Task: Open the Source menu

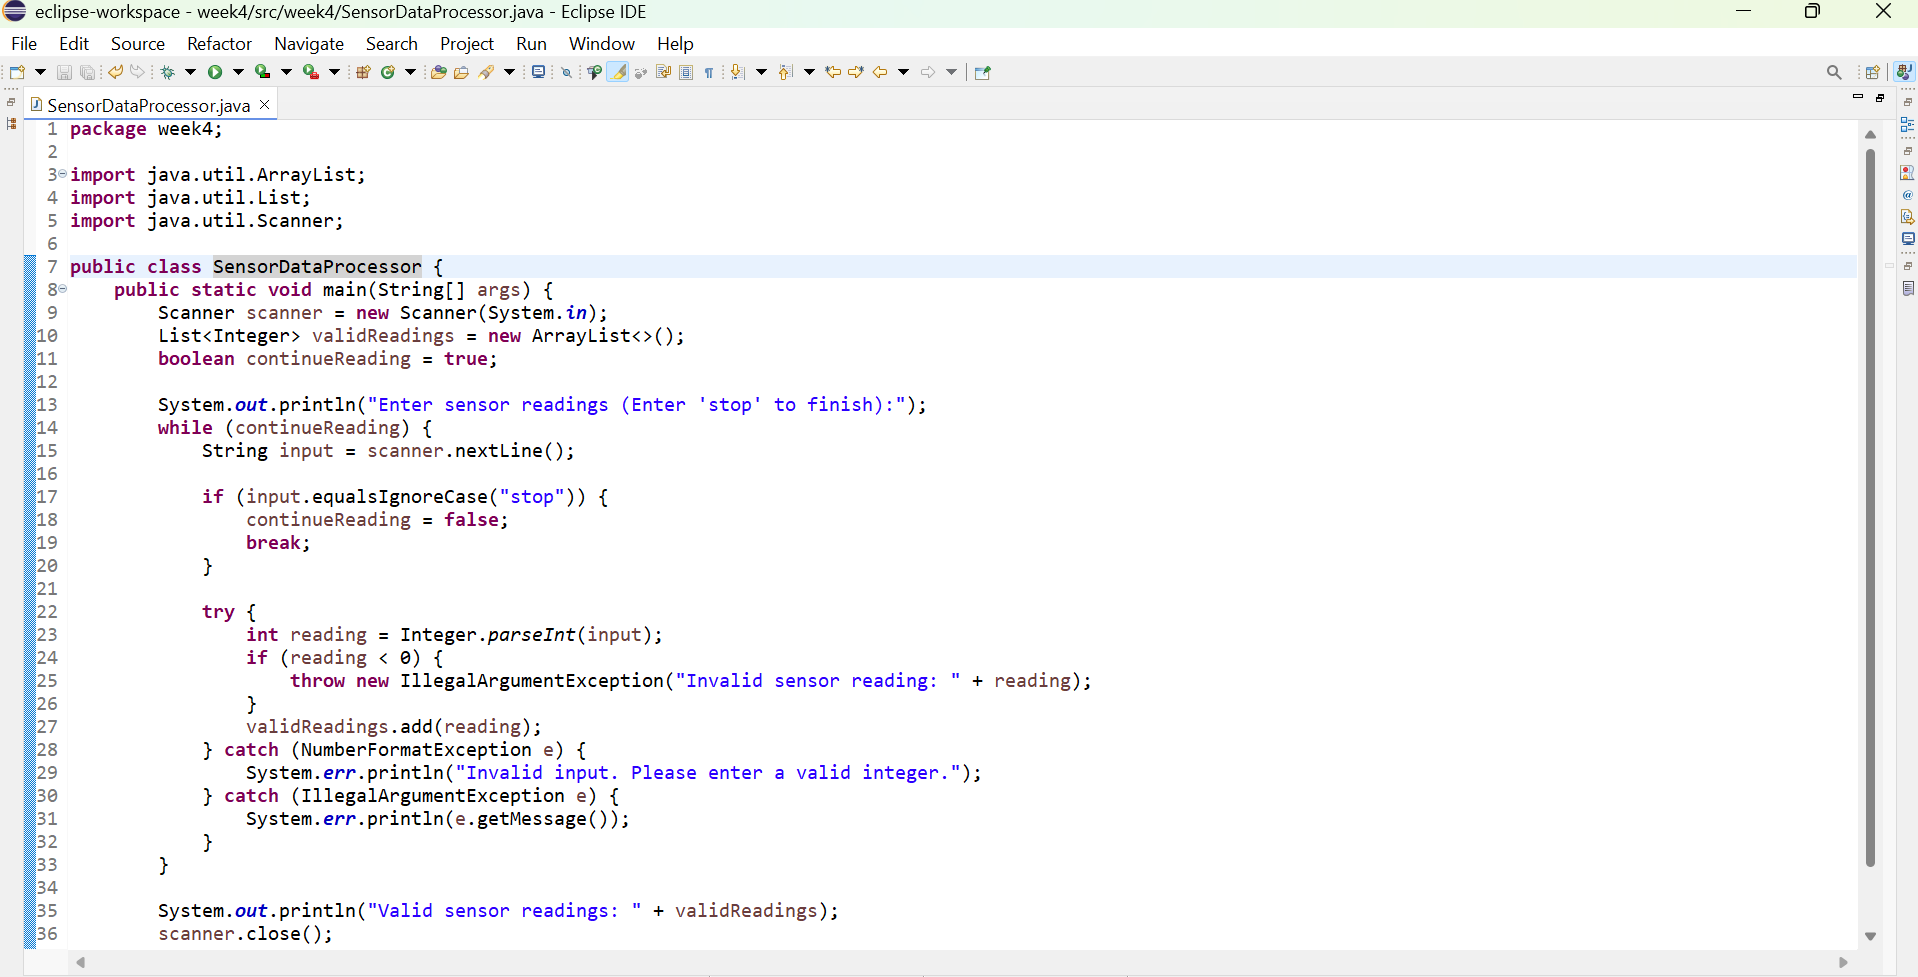Action: 138,44
